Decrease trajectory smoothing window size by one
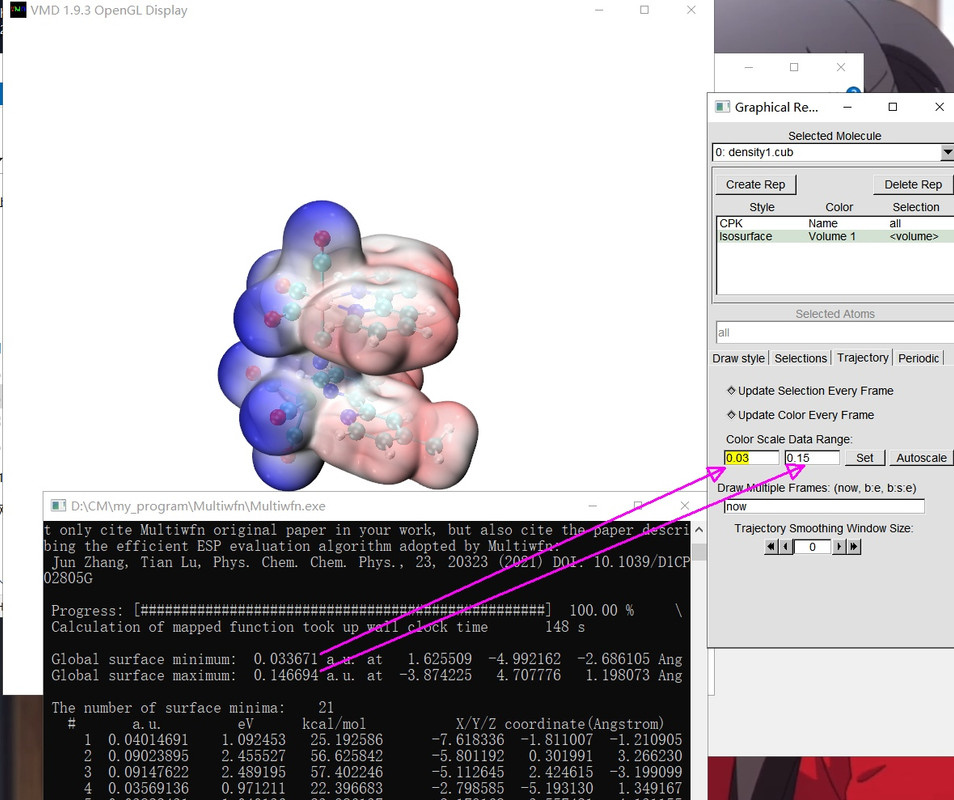This screenshot has height=800, width=954. (785, 546)
